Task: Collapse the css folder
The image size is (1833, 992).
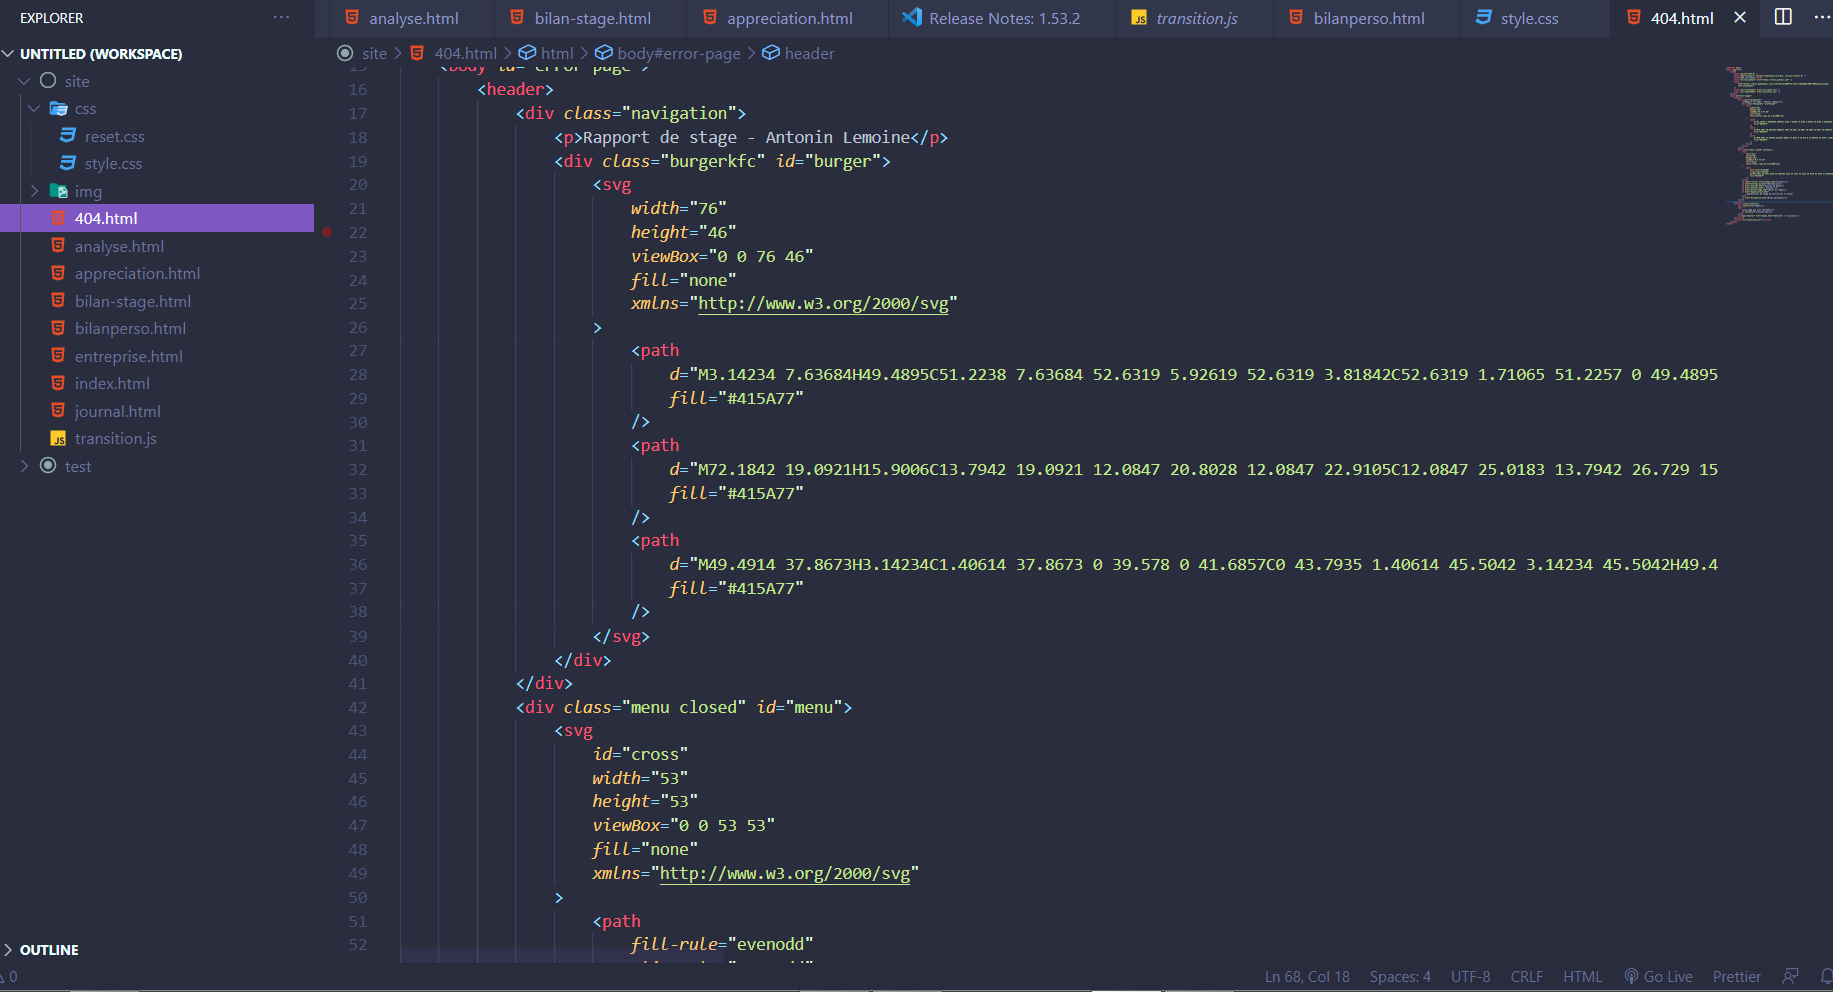Action: coord(85,109)
